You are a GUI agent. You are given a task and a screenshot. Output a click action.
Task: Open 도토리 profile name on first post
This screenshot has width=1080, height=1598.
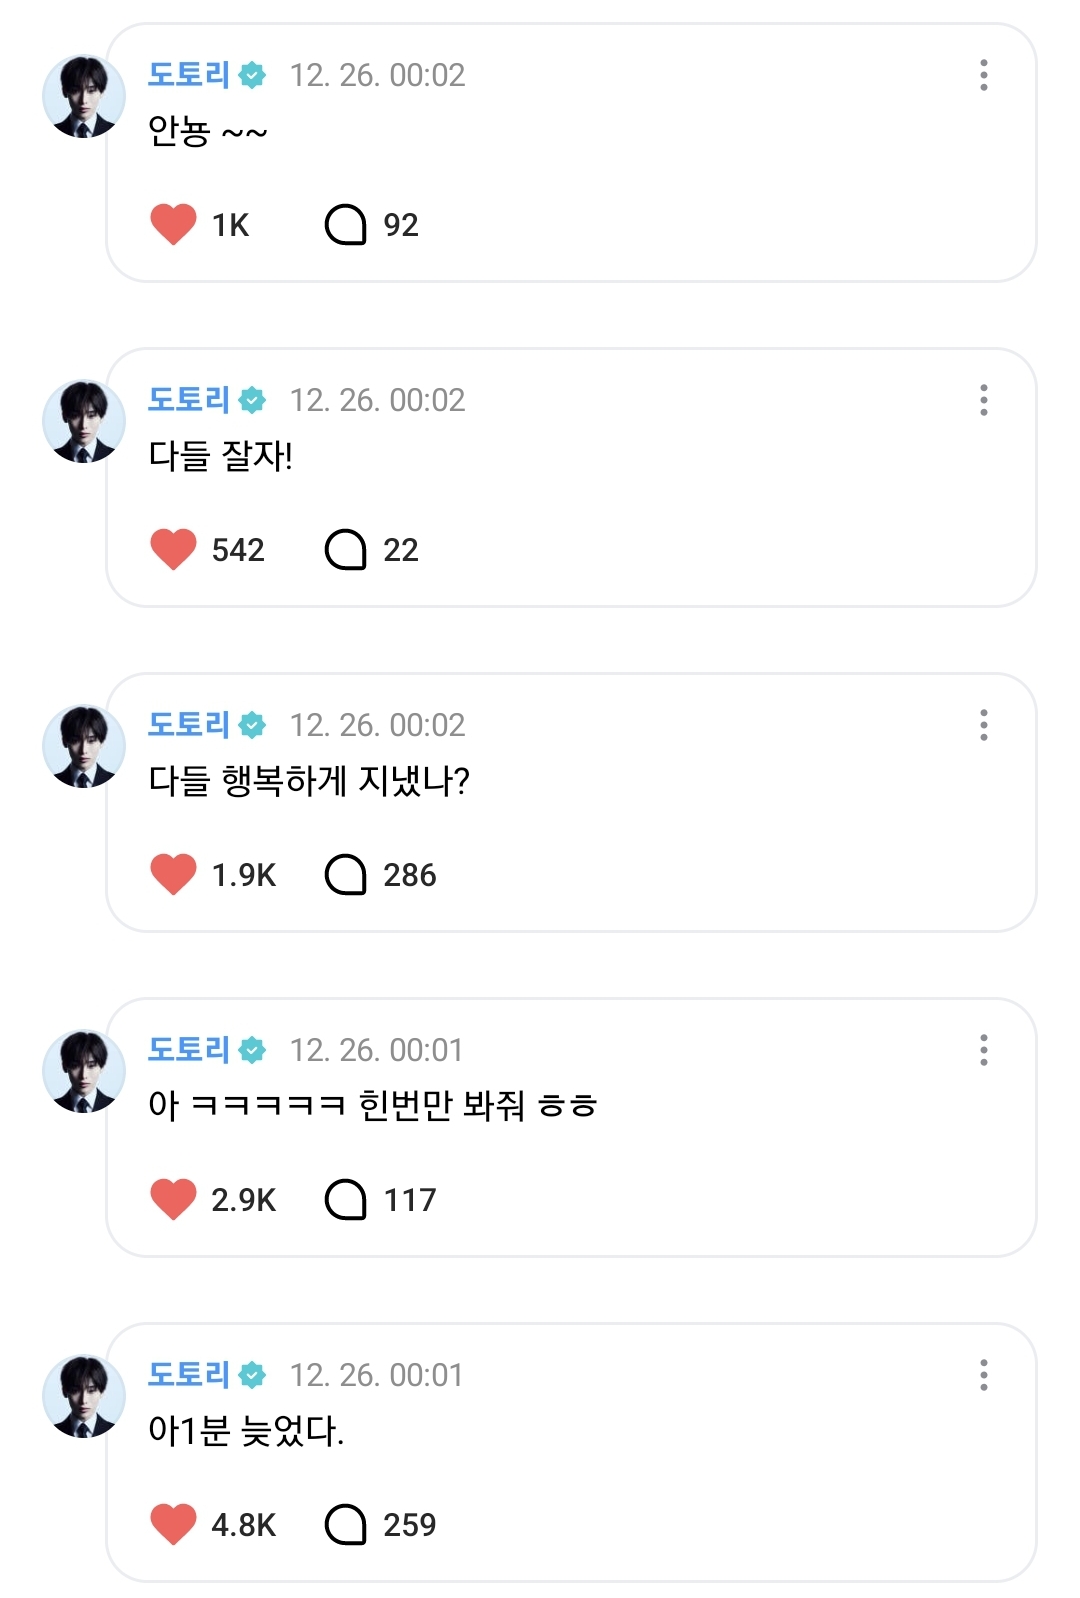pos(189,75)
